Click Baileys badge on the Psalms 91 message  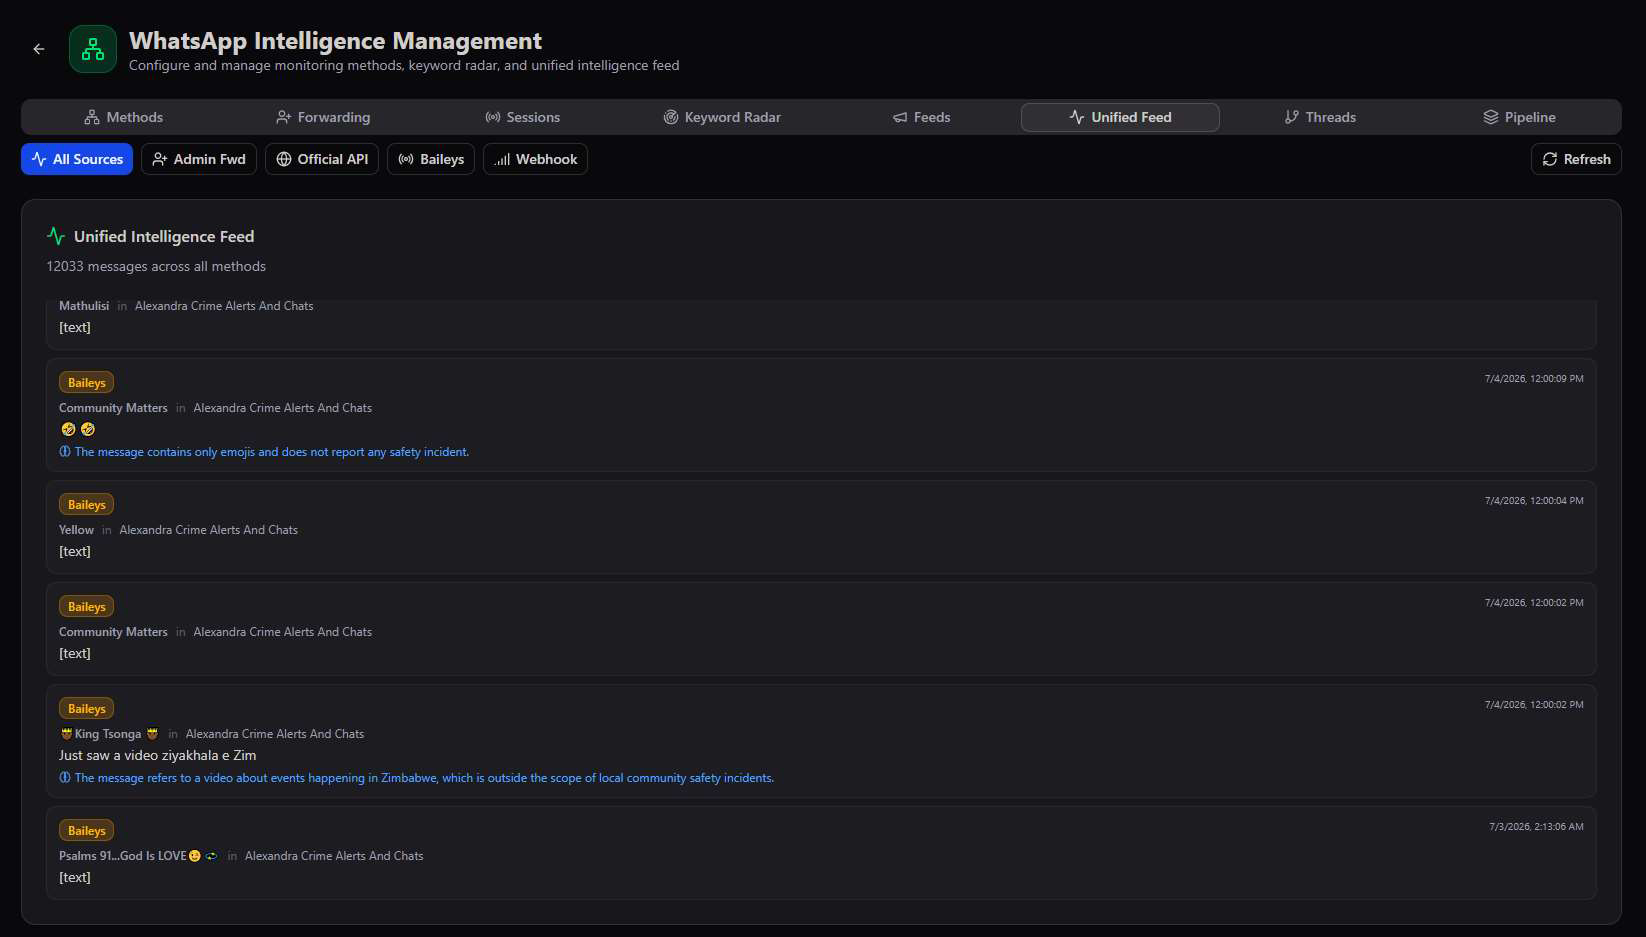coord(86,831)
